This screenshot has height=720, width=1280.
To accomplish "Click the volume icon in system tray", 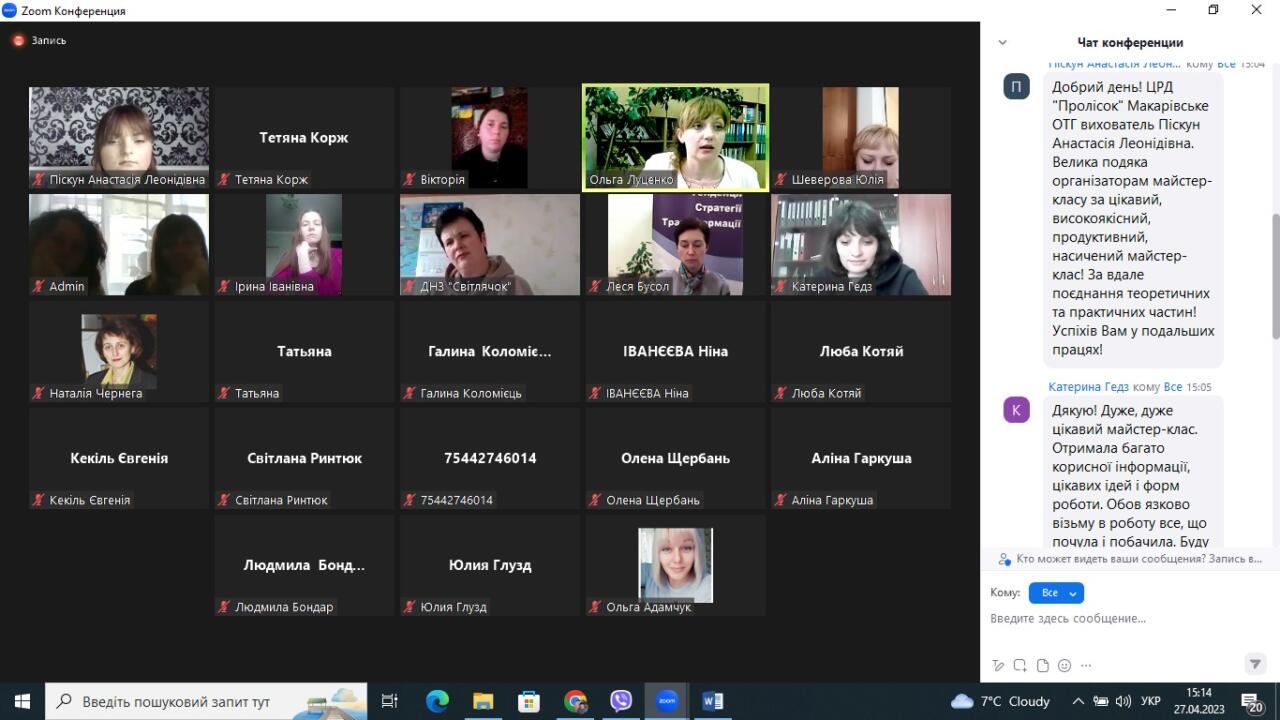I will coord(1123,701).
